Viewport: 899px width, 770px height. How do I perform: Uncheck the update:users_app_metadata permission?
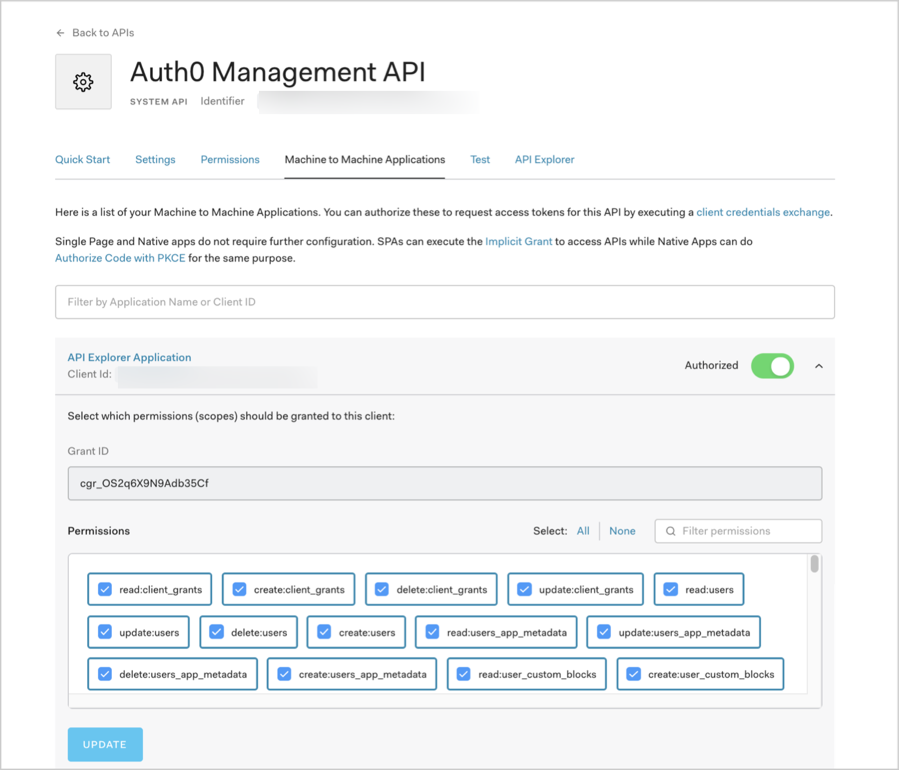tap(604, 632)
